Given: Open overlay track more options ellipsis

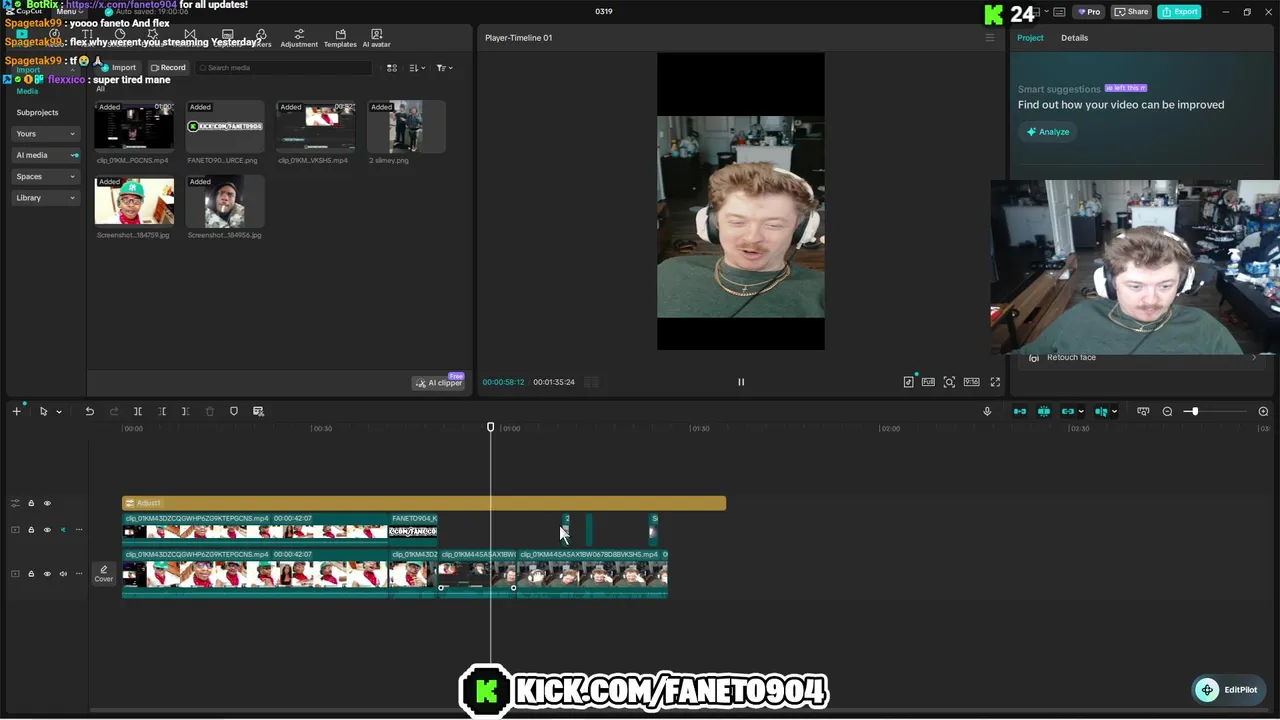Looking at the screenshot, I should coord(79,530).
